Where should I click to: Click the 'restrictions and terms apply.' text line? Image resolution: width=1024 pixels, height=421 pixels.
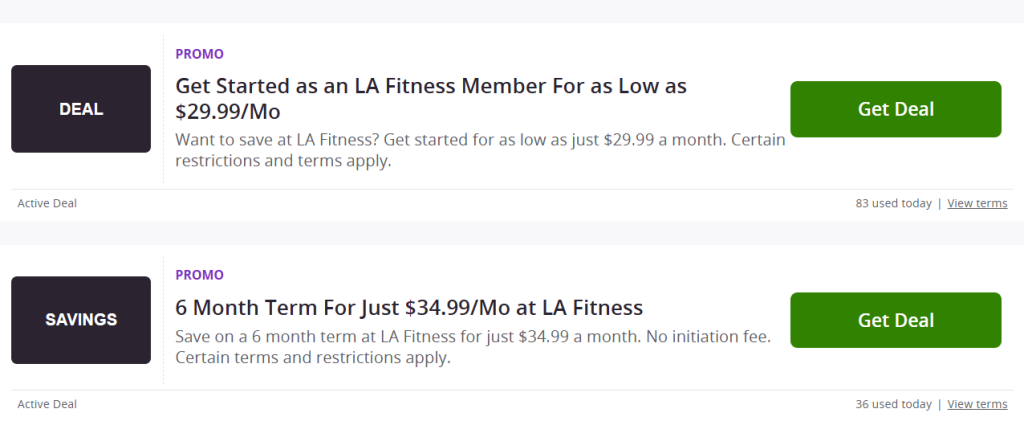[x=283, y=161]
